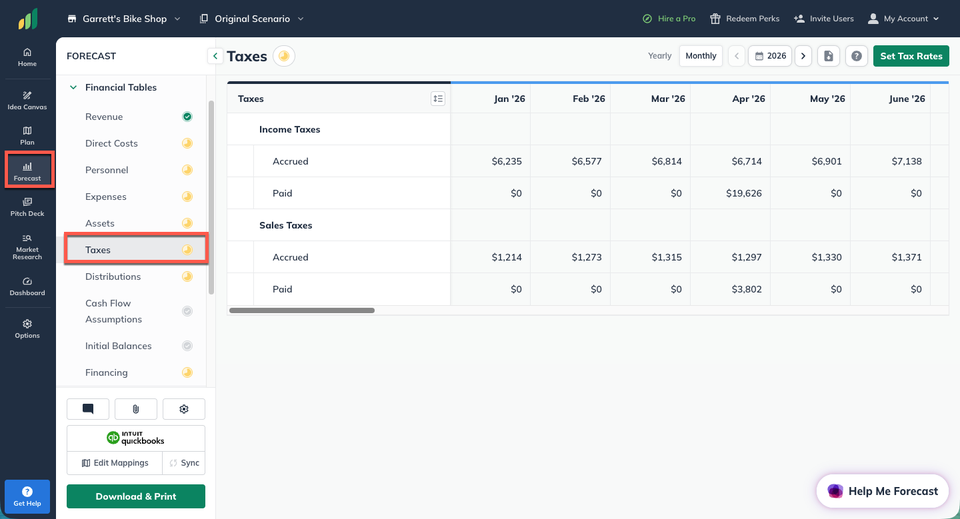Switch to Yearly view
960x519 pixels.
click(659, 56)
